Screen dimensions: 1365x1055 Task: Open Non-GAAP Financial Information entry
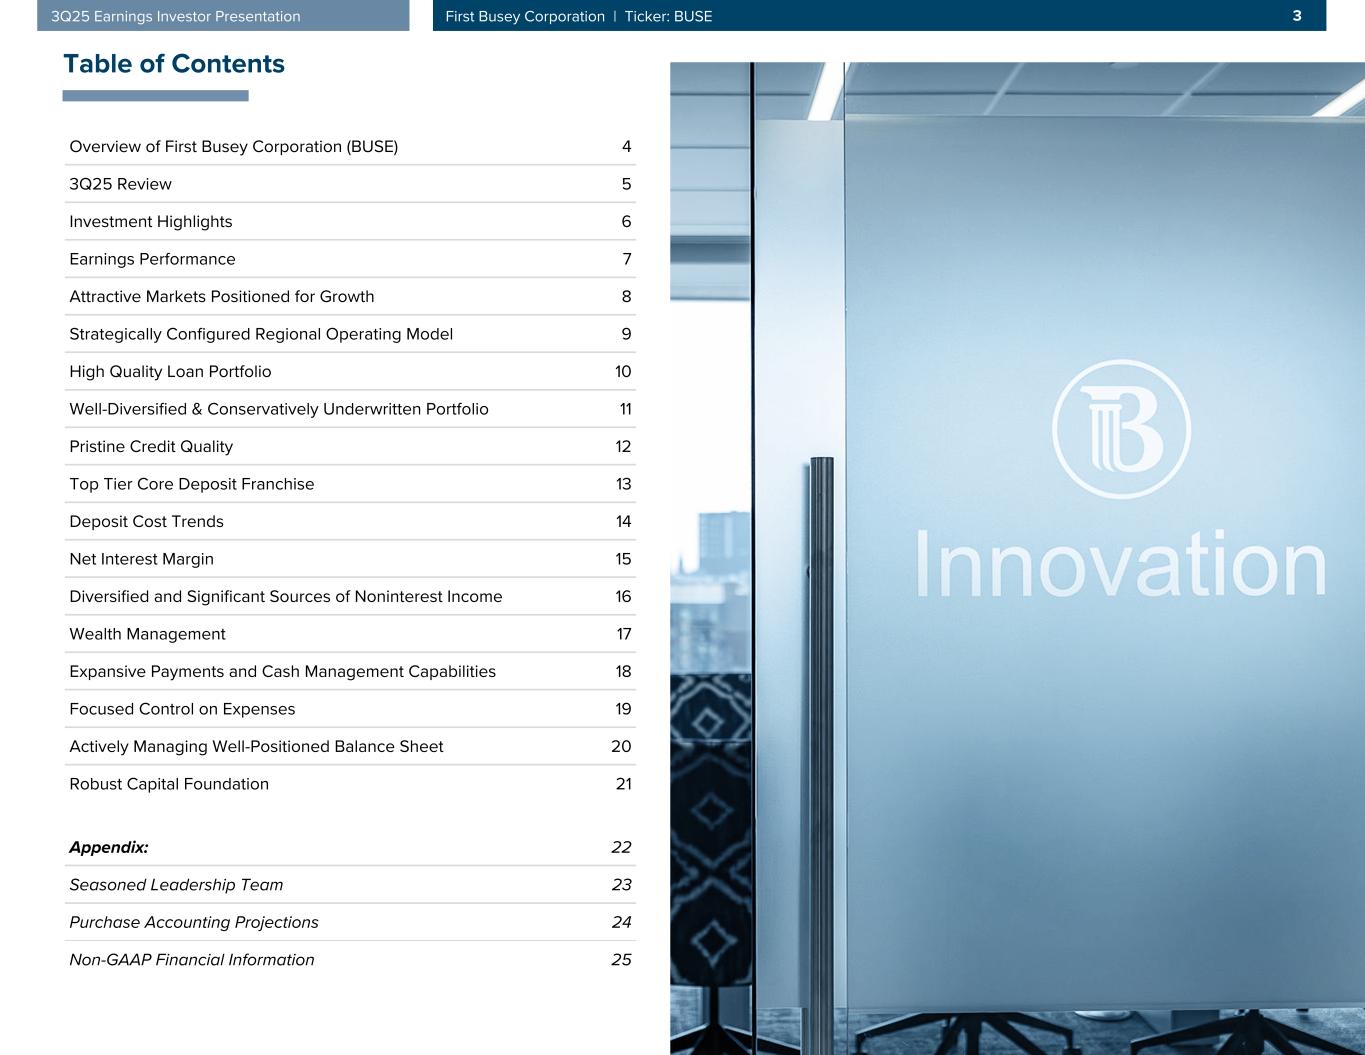coord(191,960)
